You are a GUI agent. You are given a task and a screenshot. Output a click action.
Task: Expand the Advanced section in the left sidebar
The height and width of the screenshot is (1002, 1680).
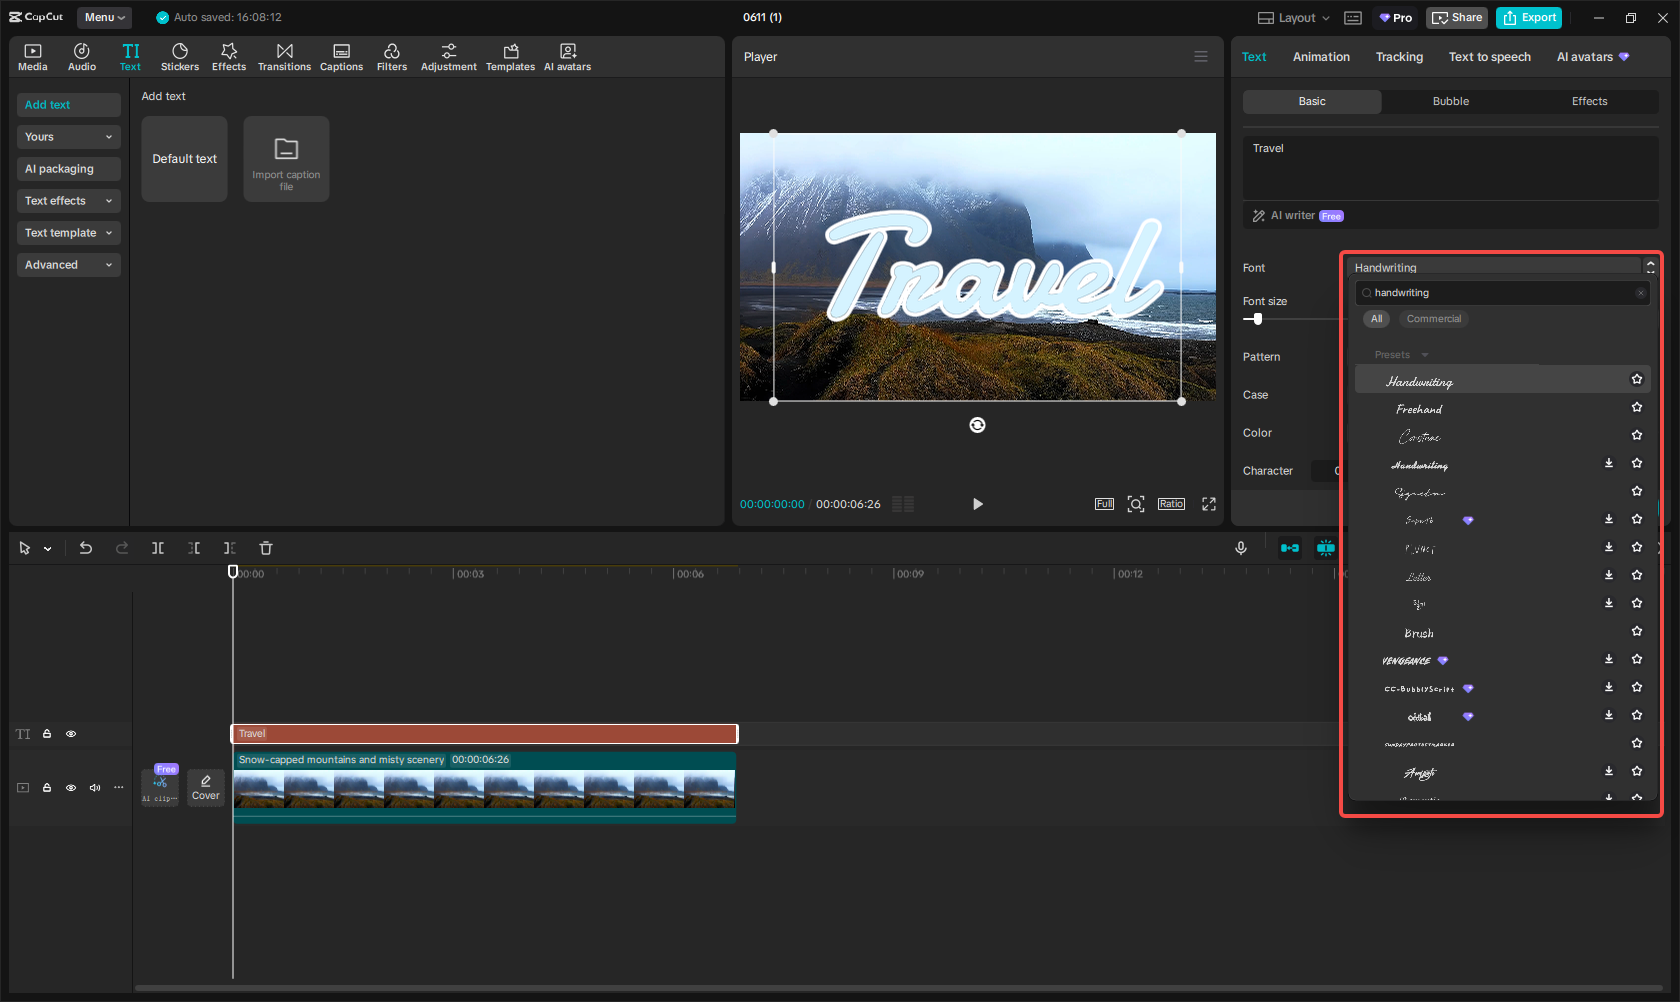pos(68,264)
